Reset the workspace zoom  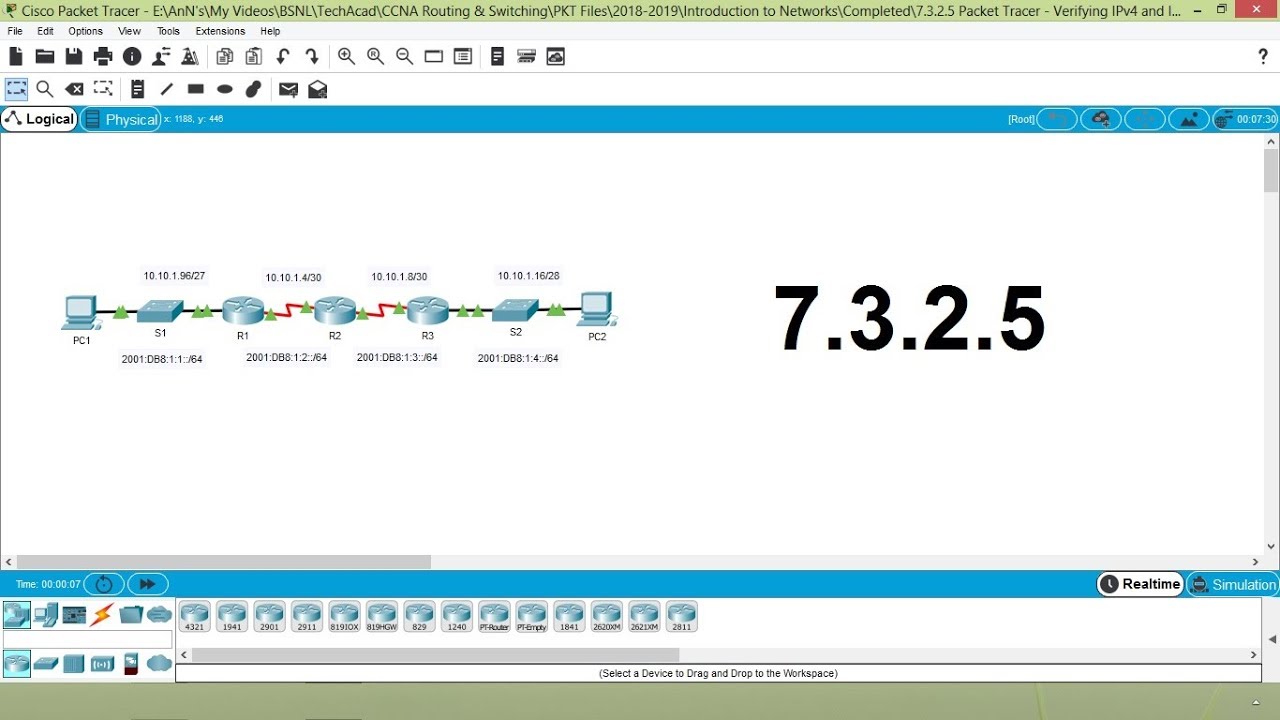pos(375,56)
